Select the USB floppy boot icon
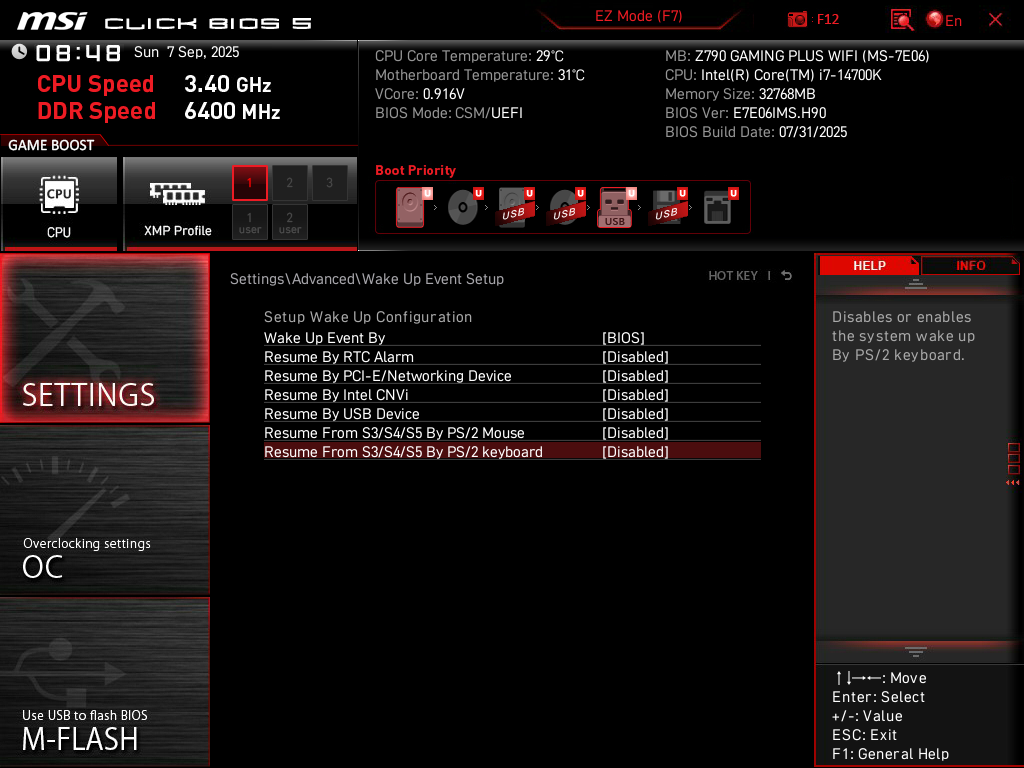The image size is (1024, 768). (x=667, y=207)
